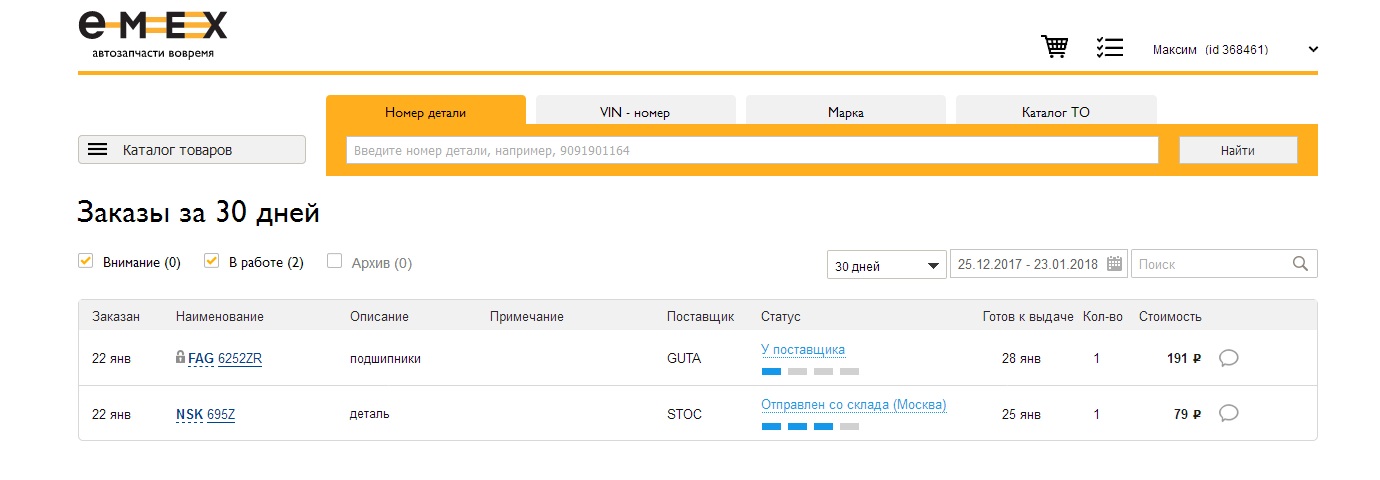Enable the Архив (0) checkbox
This screenshot has height=480, width=1380.
coord(335,261)
